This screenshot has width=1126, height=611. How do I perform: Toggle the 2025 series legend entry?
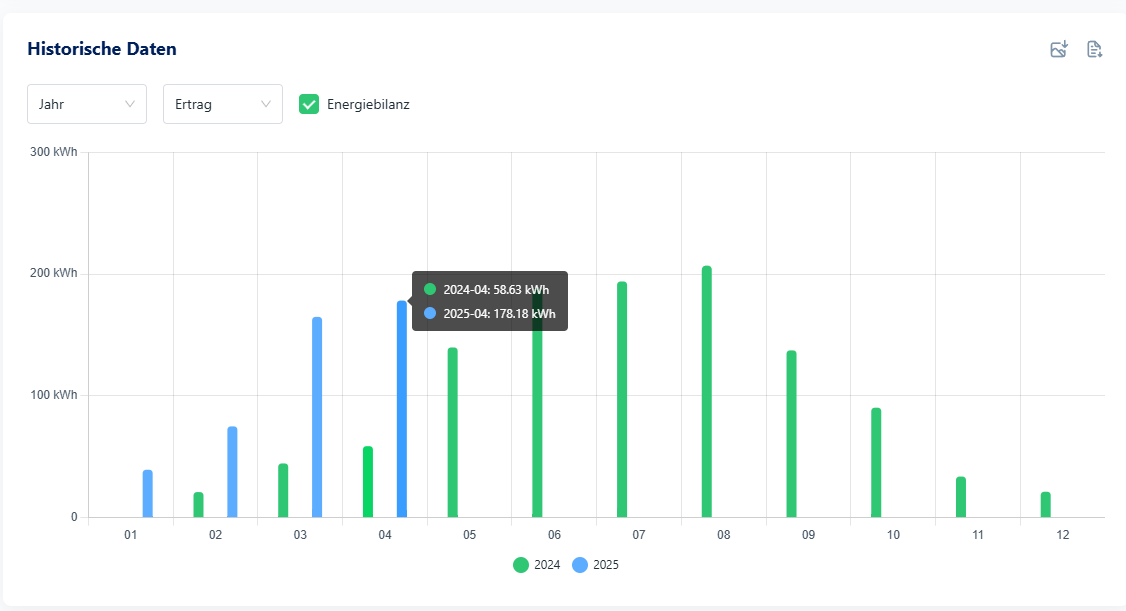596,565
